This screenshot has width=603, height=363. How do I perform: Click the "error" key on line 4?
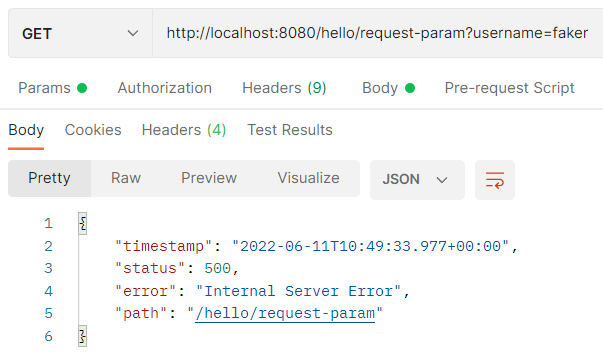click(x=145, y=291)
